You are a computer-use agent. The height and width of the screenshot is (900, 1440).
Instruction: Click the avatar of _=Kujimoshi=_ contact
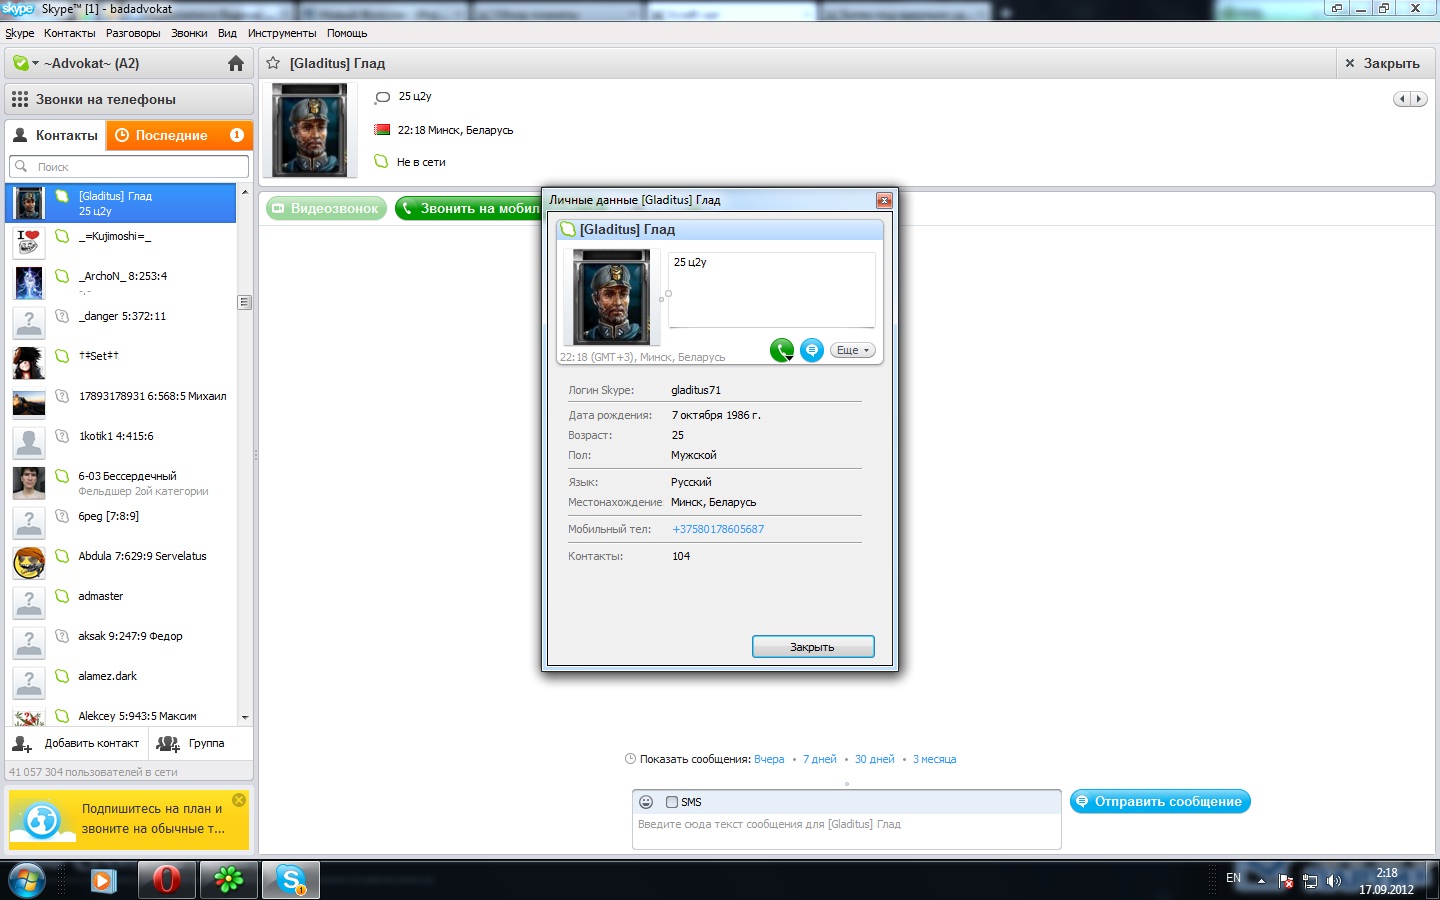[x=29, y=243]
